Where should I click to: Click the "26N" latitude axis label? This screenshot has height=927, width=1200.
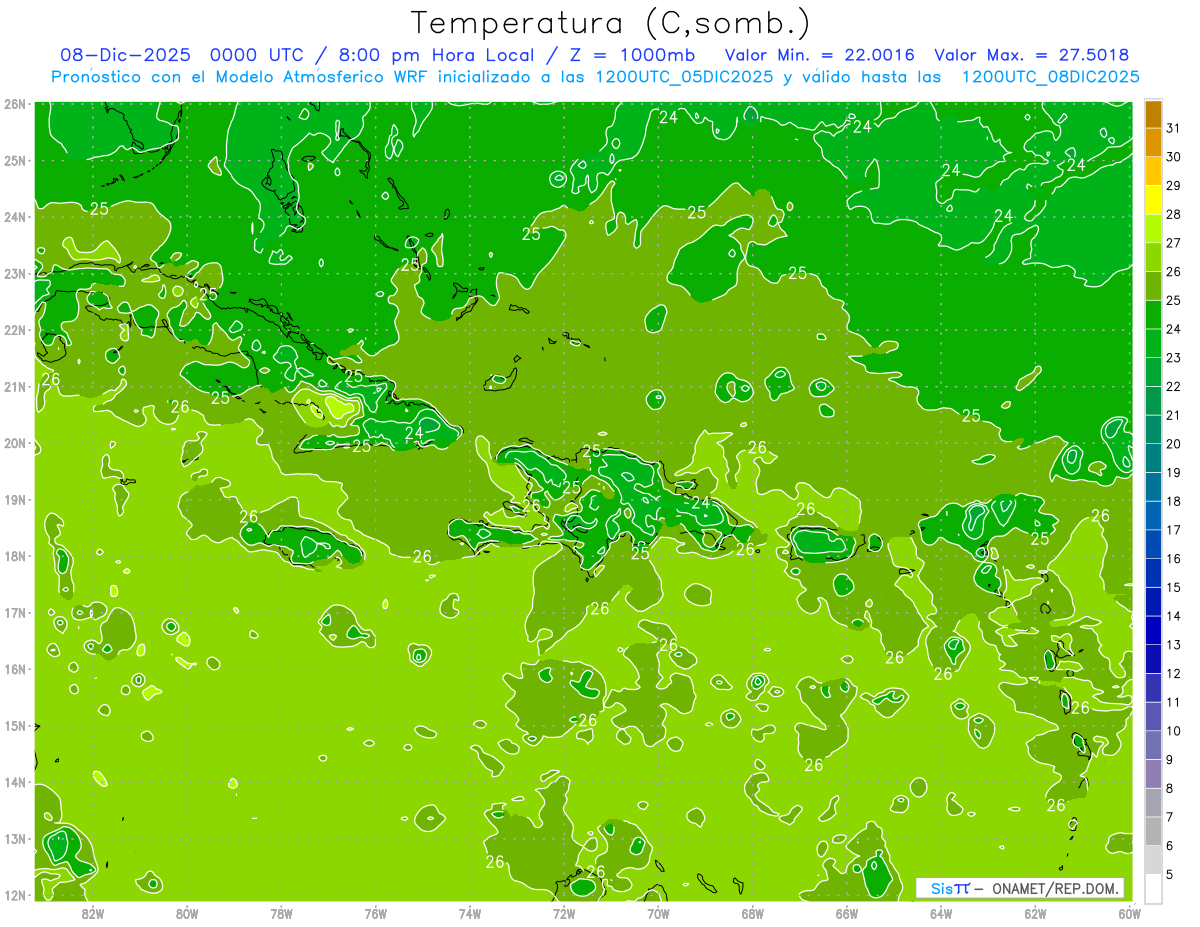point(15,104)
